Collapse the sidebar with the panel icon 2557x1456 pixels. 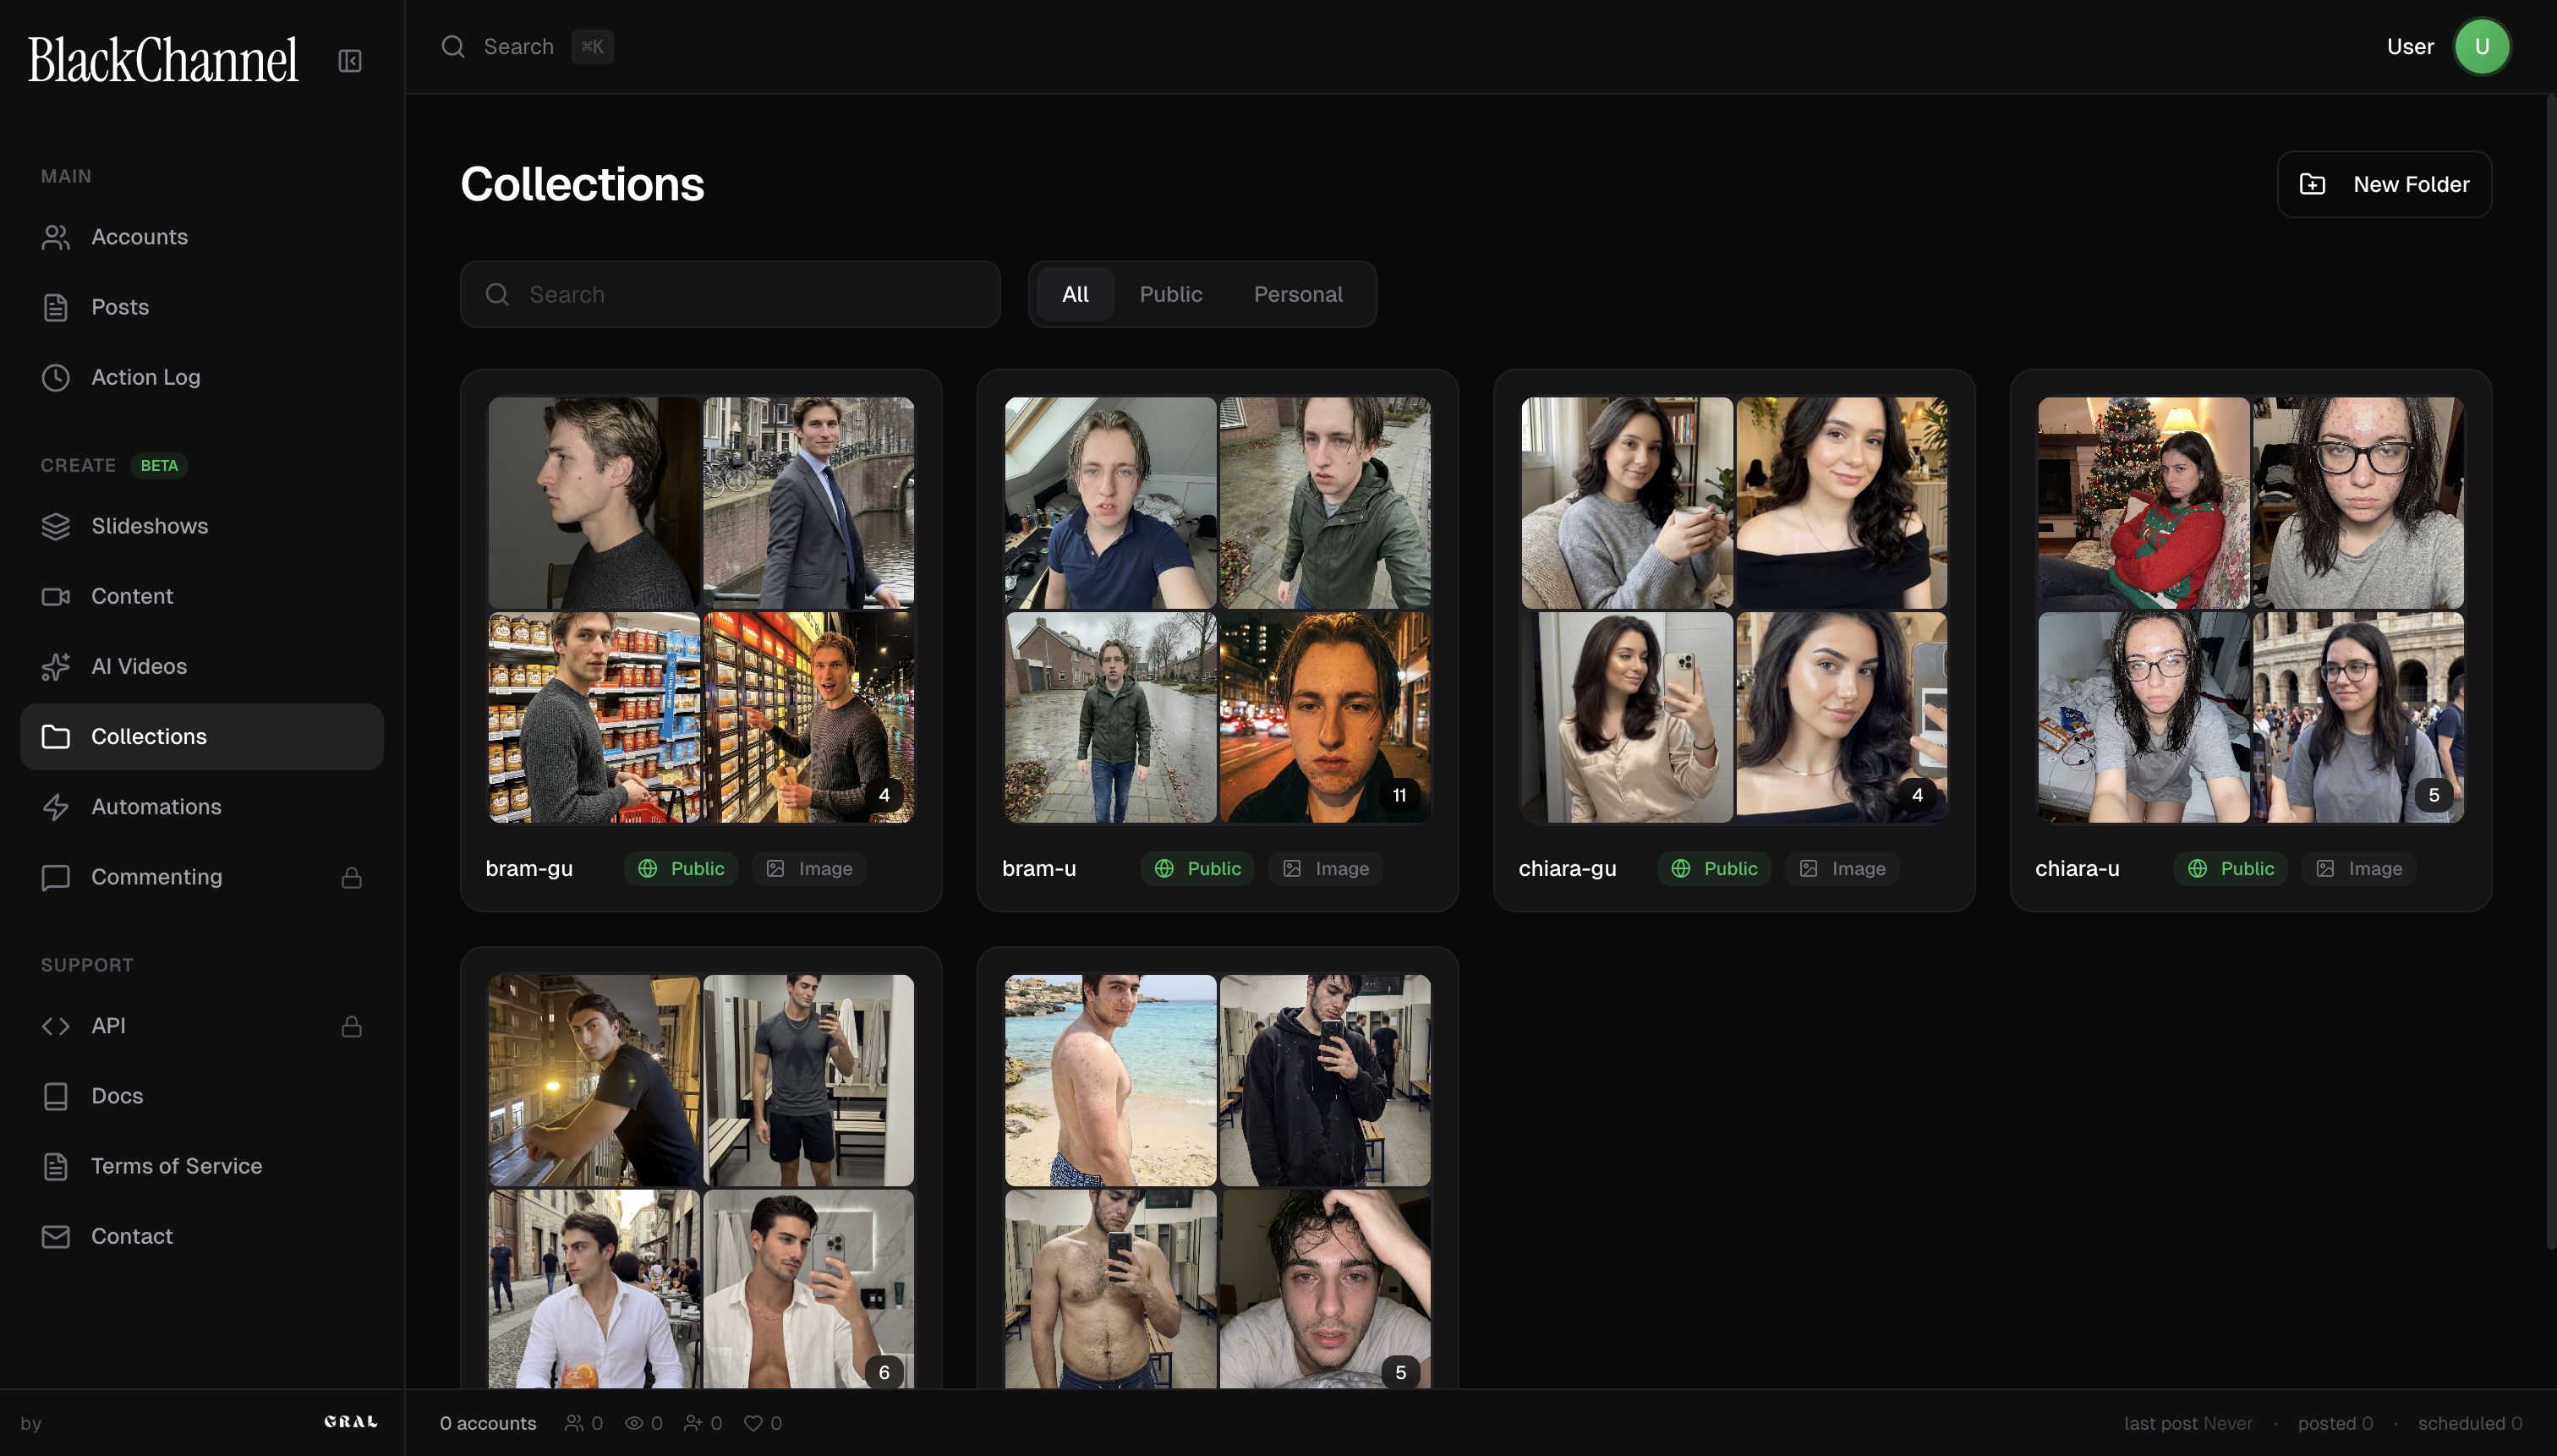click(x=349, y=61)
